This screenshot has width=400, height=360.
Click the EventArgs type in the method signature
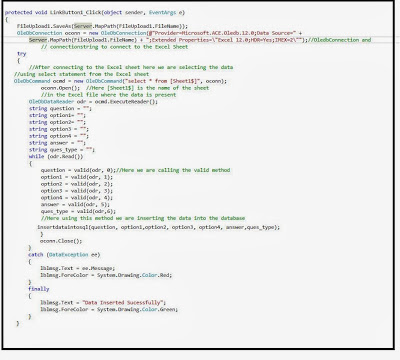[162, 12]
